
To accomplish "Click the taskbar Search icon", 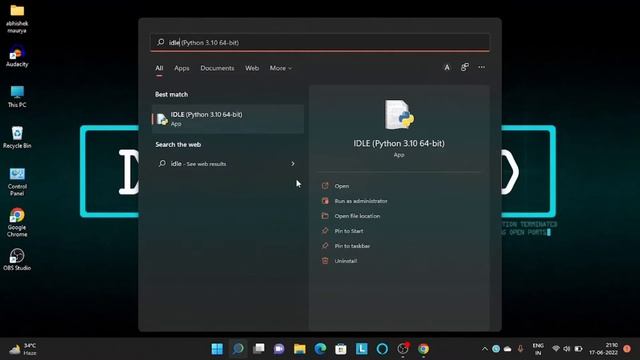I will pyautogui.click(x=238, y=349).
